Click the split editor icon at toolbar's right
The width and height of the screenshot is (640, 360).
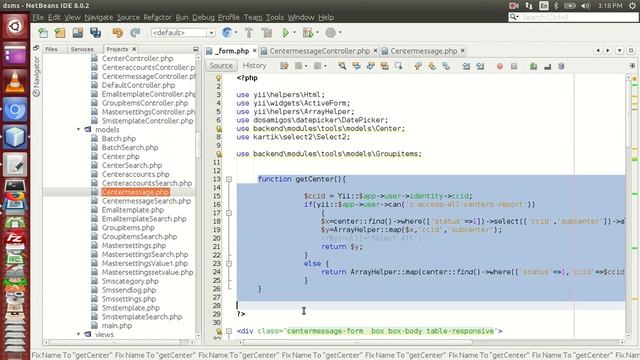pyautogui.click(x=632, y=66)
